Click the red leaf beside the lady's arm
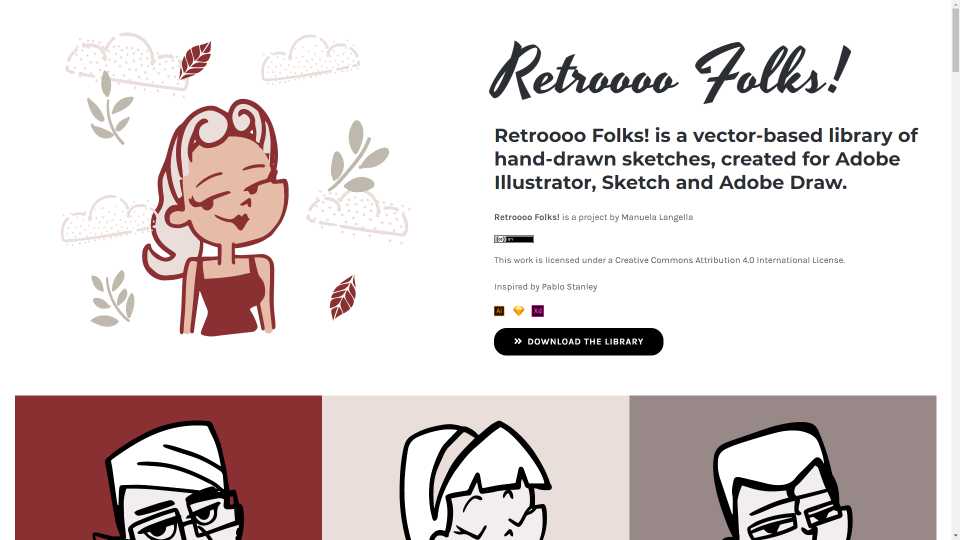This screenshot has width=960, height=540. [x=343, y=298]
